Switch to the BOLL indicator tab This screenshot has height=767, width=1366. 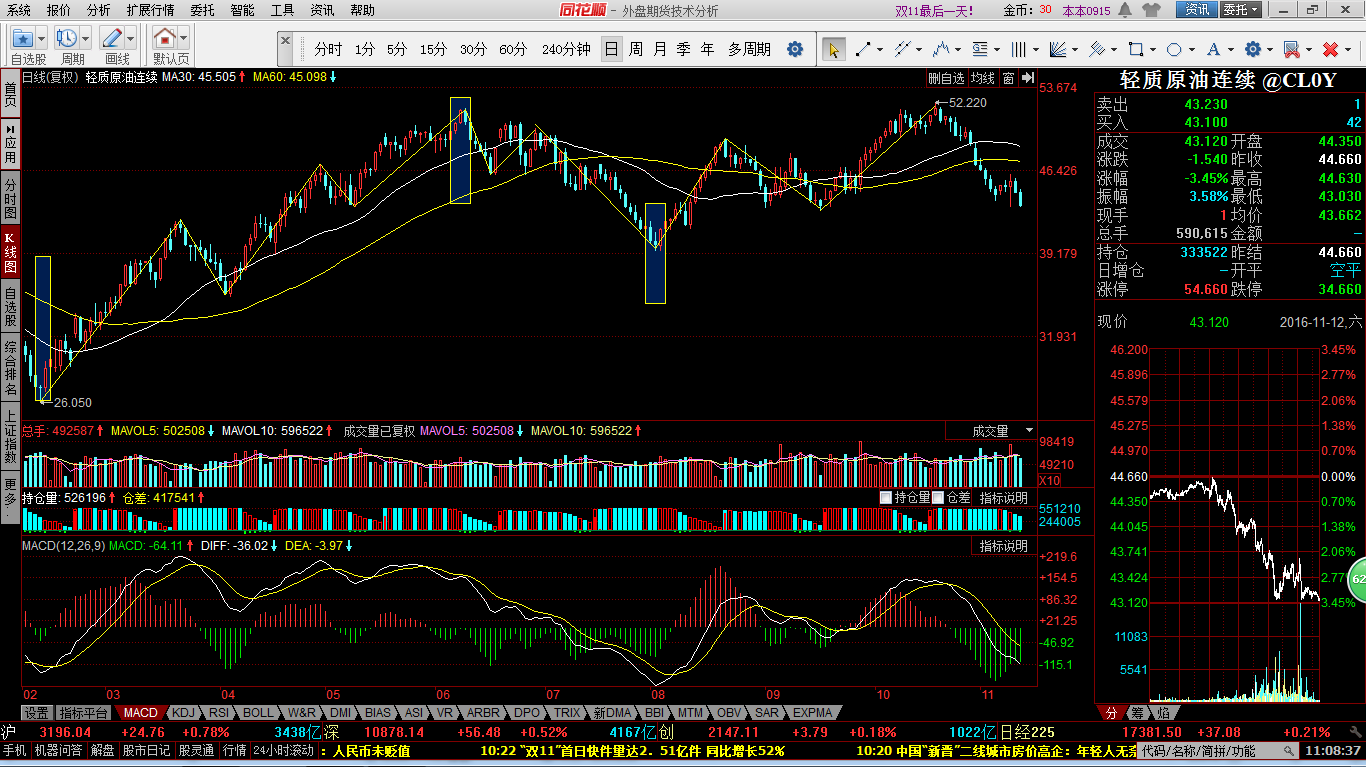(258, 713)
